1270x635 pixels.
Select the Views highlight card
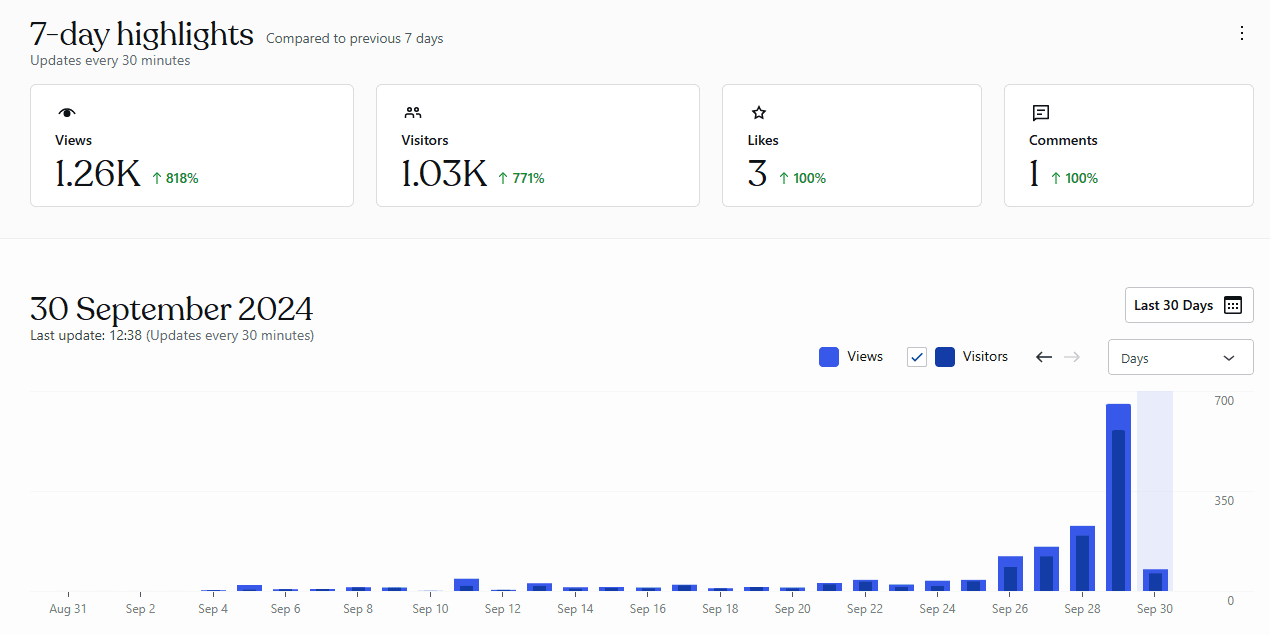coord(192,146)
